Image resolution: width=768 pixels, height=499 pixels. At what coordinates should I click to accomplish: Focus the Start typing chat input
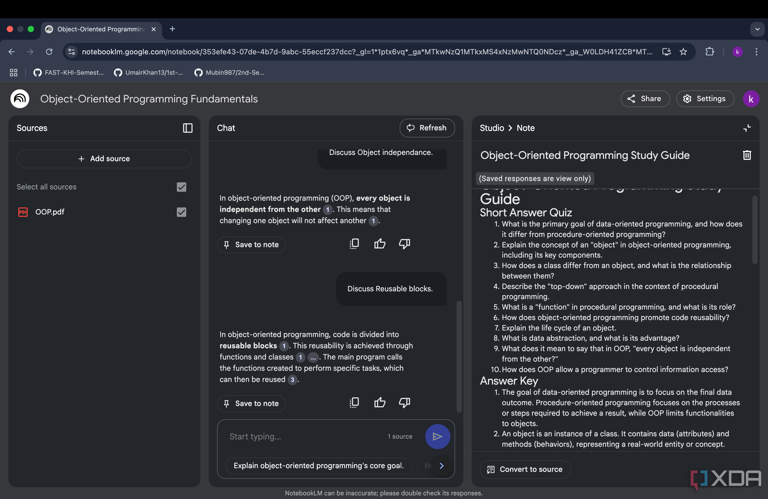[300, 436]
